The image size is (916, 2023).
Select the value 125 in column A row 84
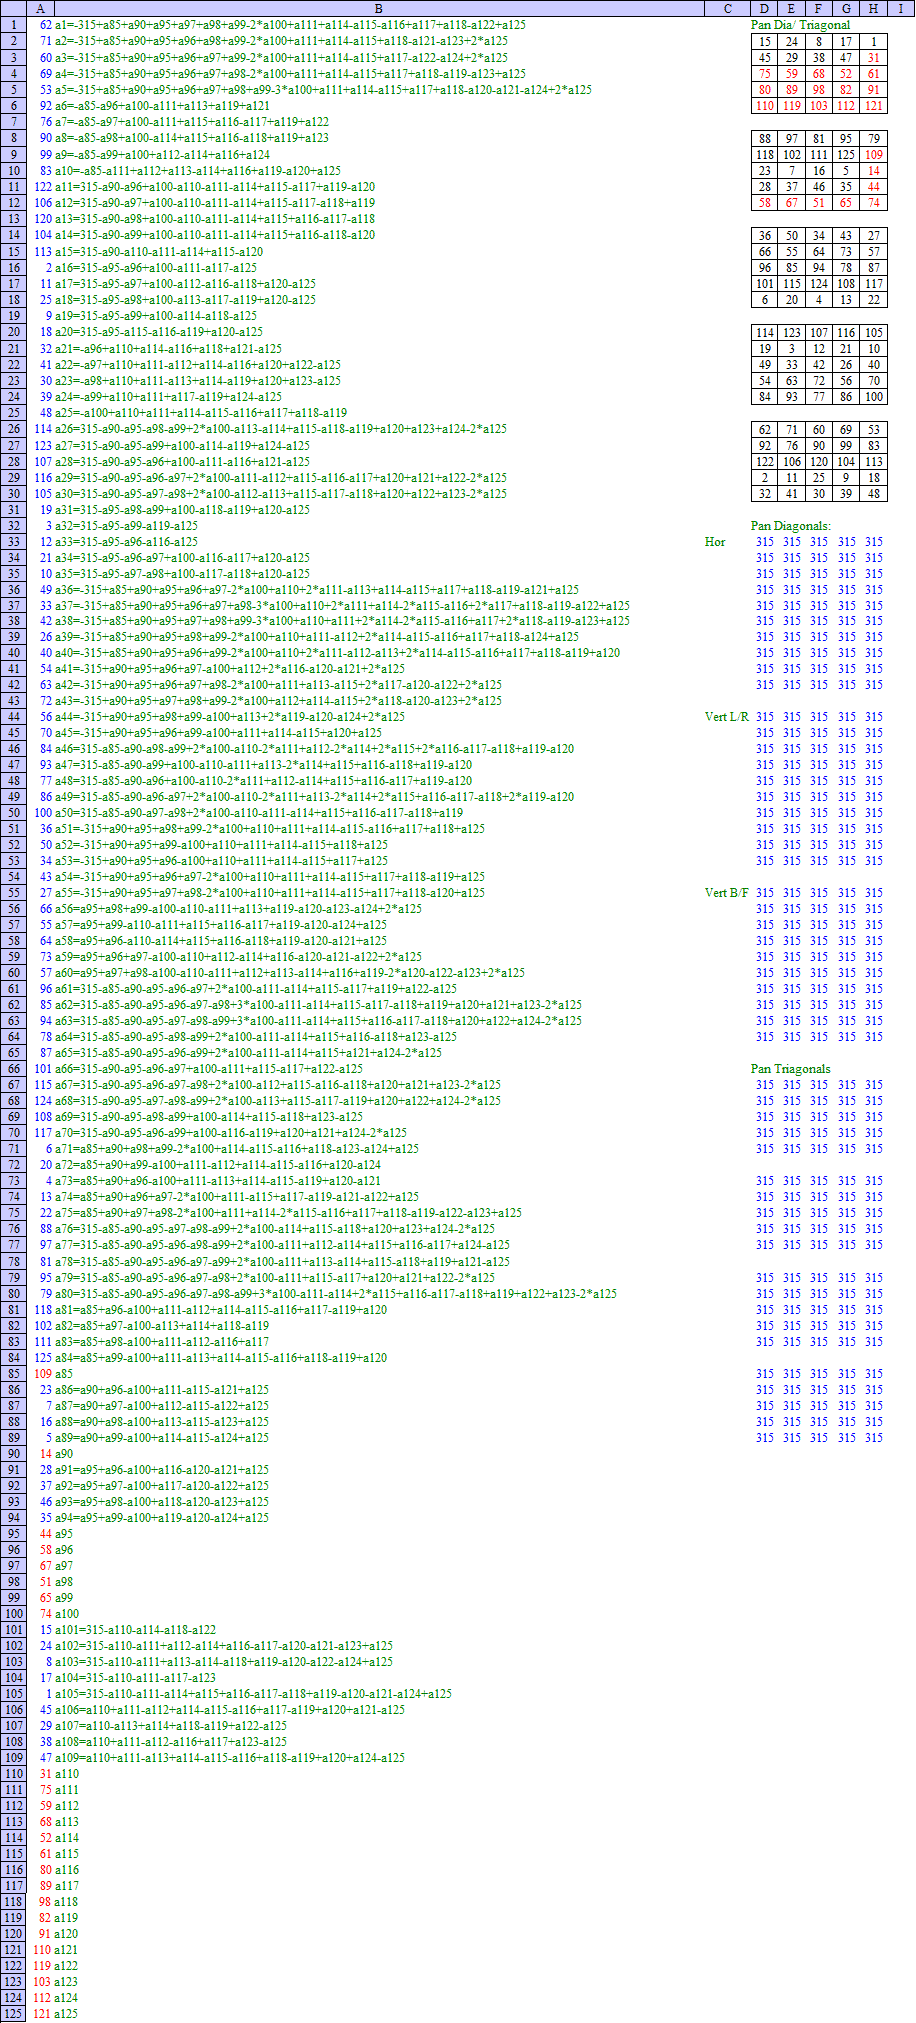(42, 1357)
